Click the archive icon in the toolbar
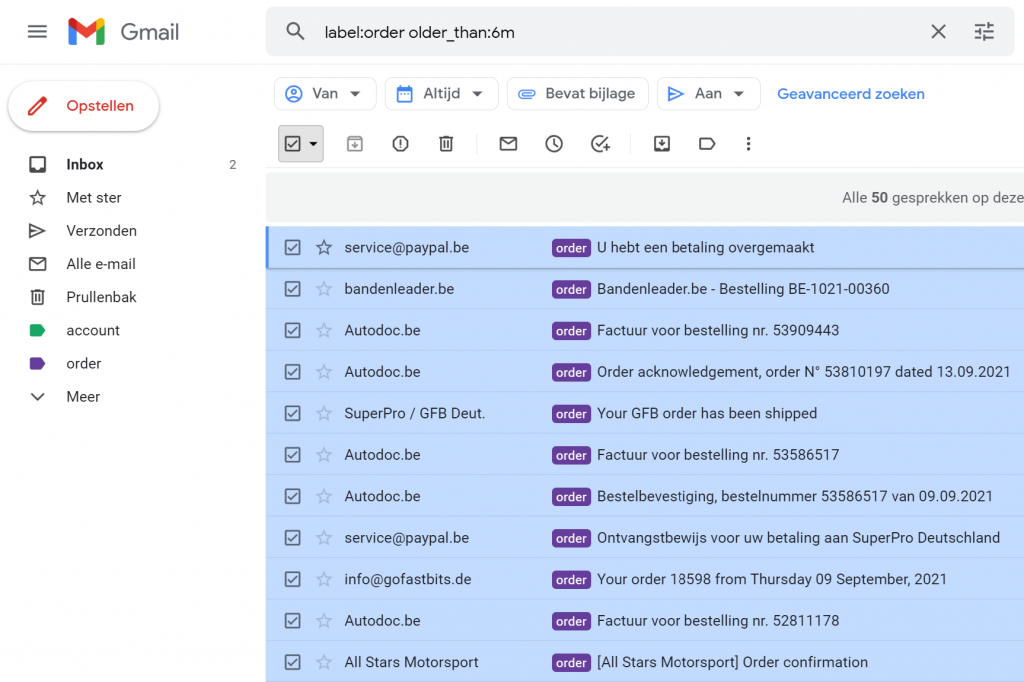The width and height of the screenshot is (1024, 682). click(x=355, y=144)
